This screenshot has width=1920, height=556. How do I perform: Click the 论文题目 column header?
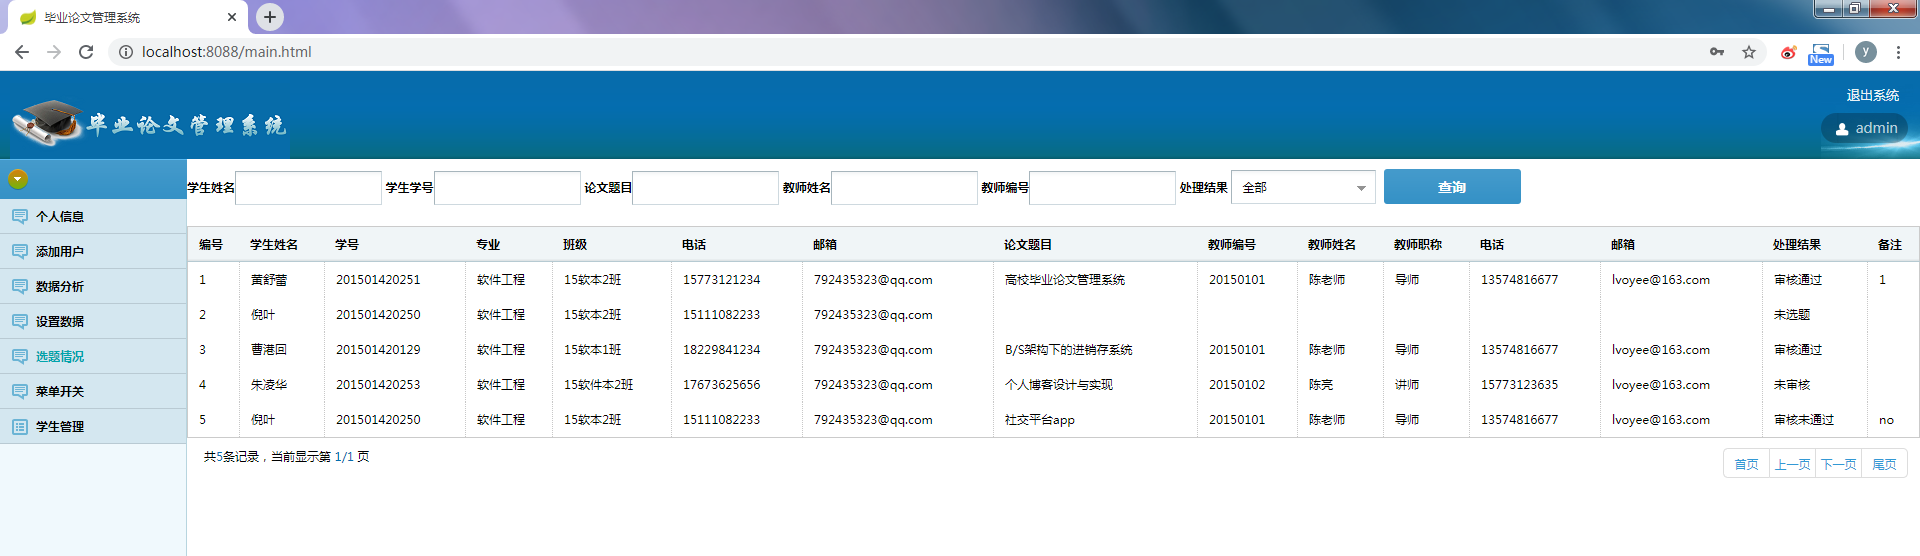pyautogui.click(x=1028, y=245)
